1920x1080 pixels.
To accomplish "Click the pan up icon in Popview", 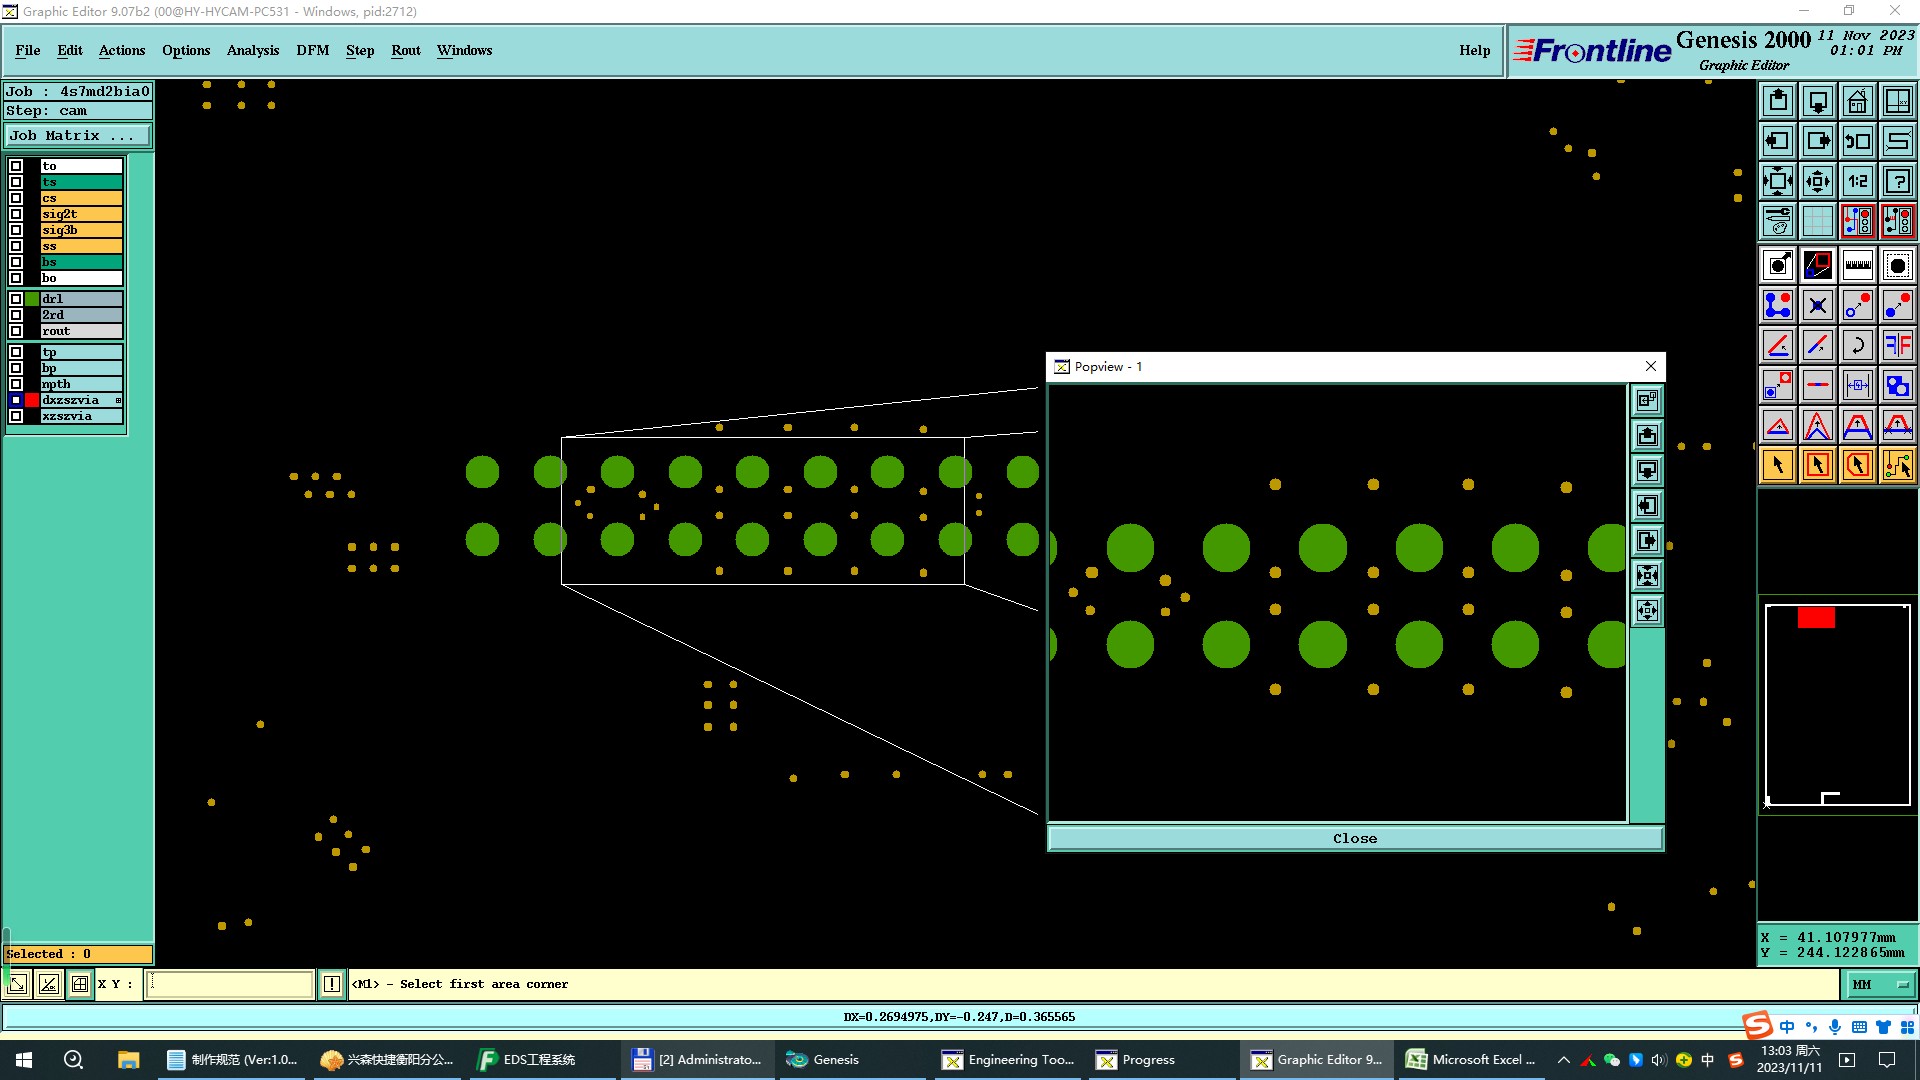I will tap(1647, 435).
